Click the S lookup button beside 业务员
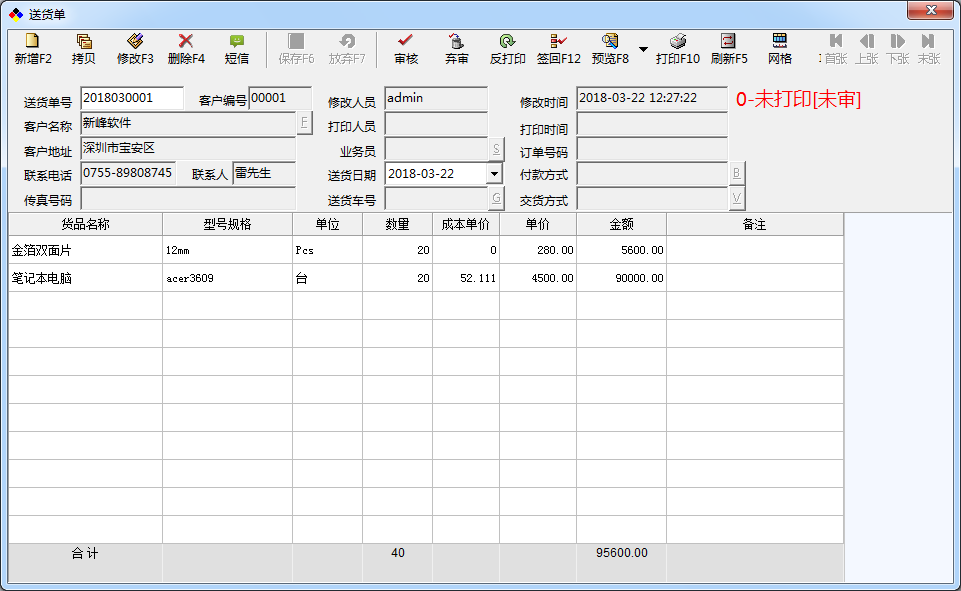The image size is (961, 591). click(x=496, y=148)
